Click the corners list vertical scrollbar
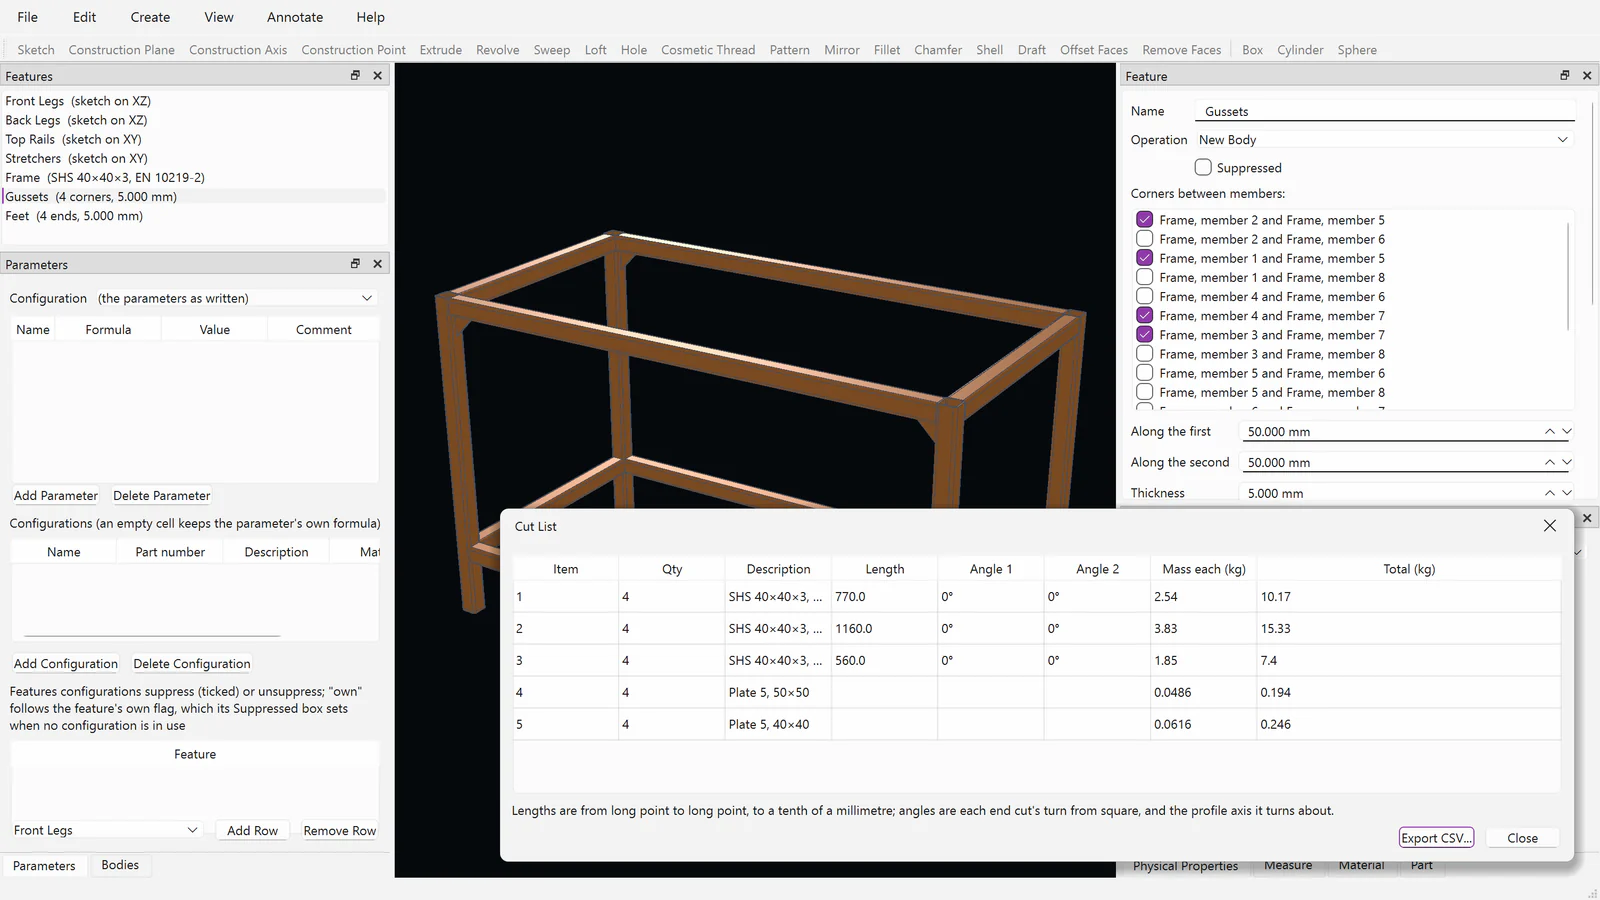The image size is (1600, 900). click(1568, 276)
